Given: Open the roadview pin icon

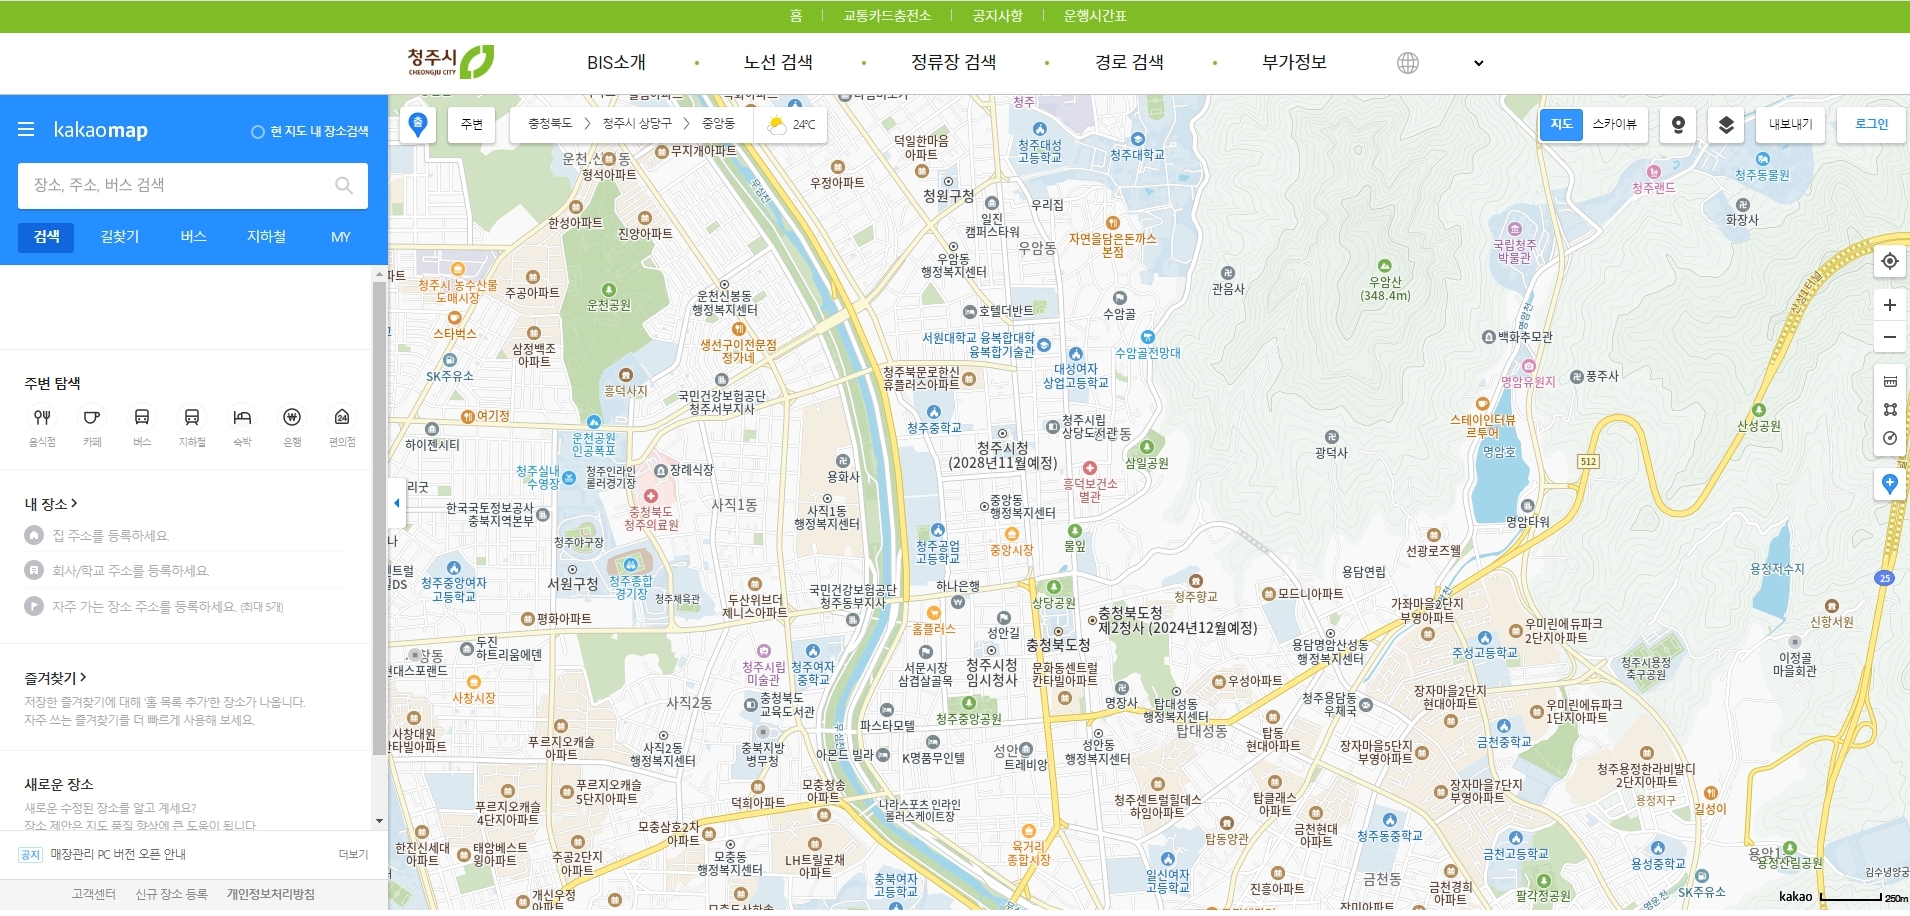Looking at the screenshot, I should point(1678,124).
